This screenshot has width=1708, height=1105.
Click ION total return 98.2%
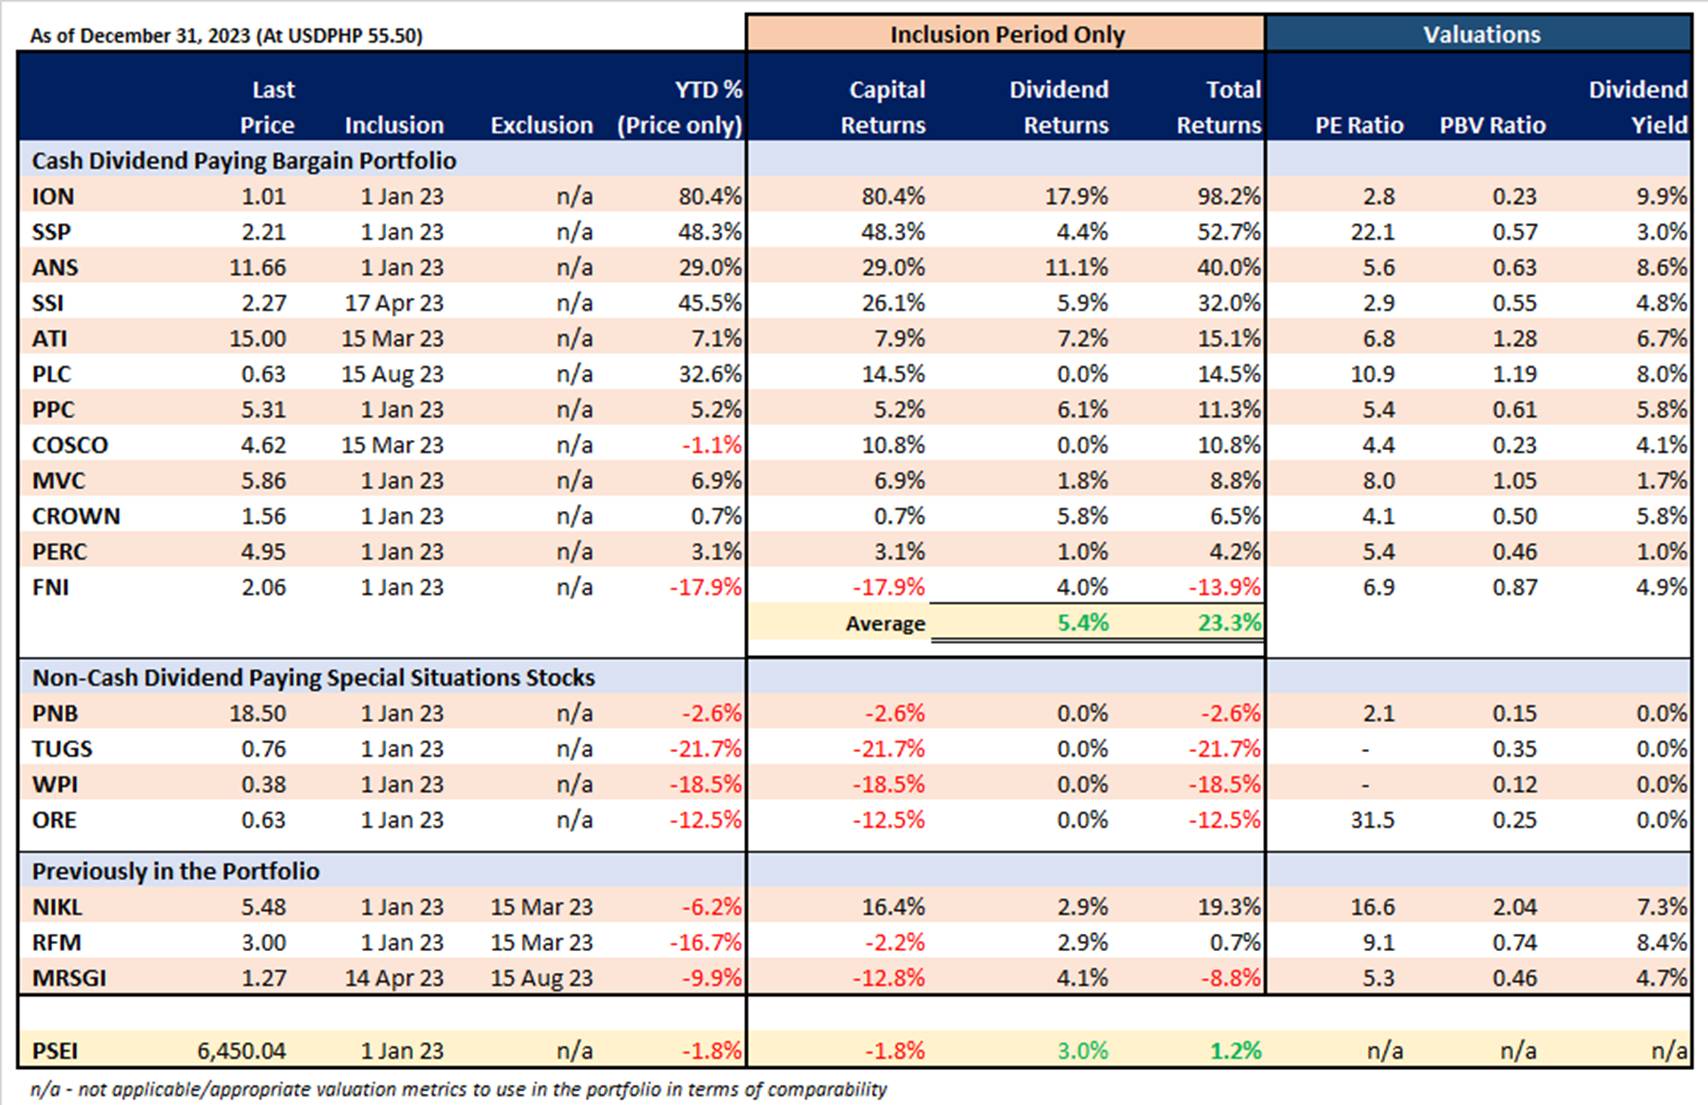(x=1229, y=196)
